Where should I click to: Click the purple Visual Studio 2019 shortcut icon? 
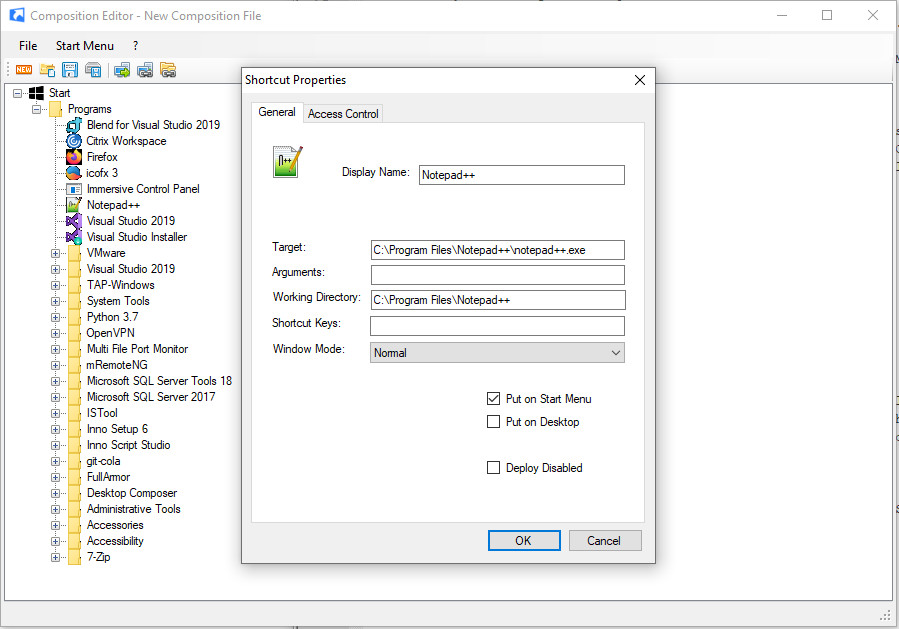[74, 221]
